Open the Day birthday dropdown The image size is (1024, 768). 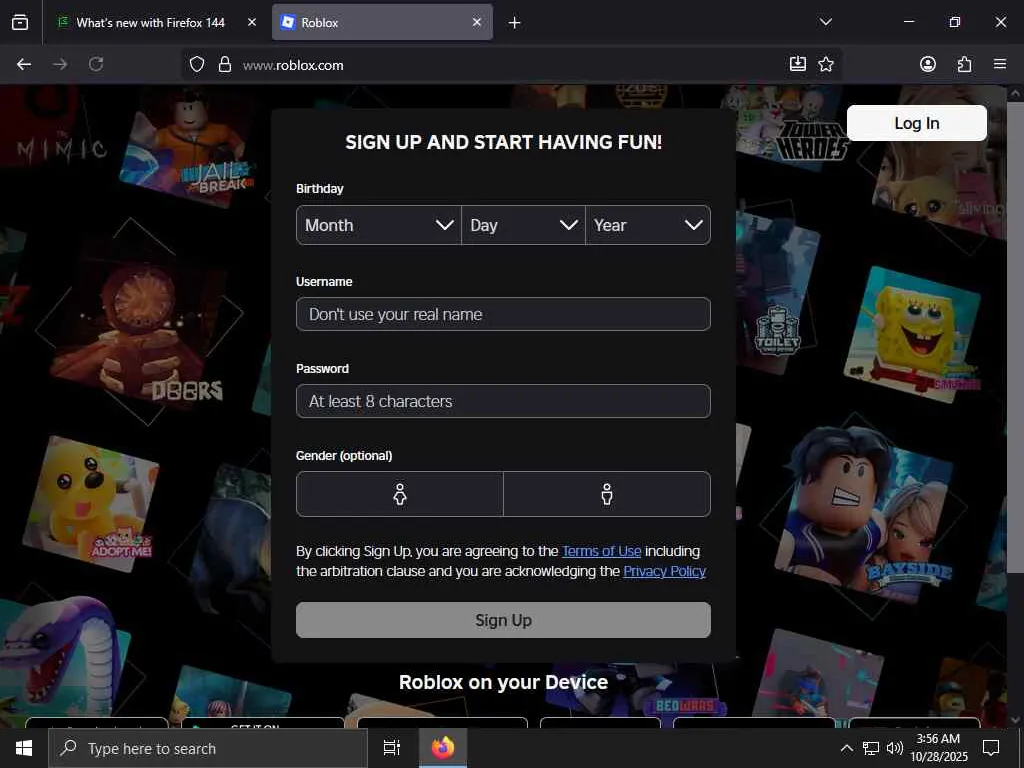pyautogui.click(x=523, y=225)
